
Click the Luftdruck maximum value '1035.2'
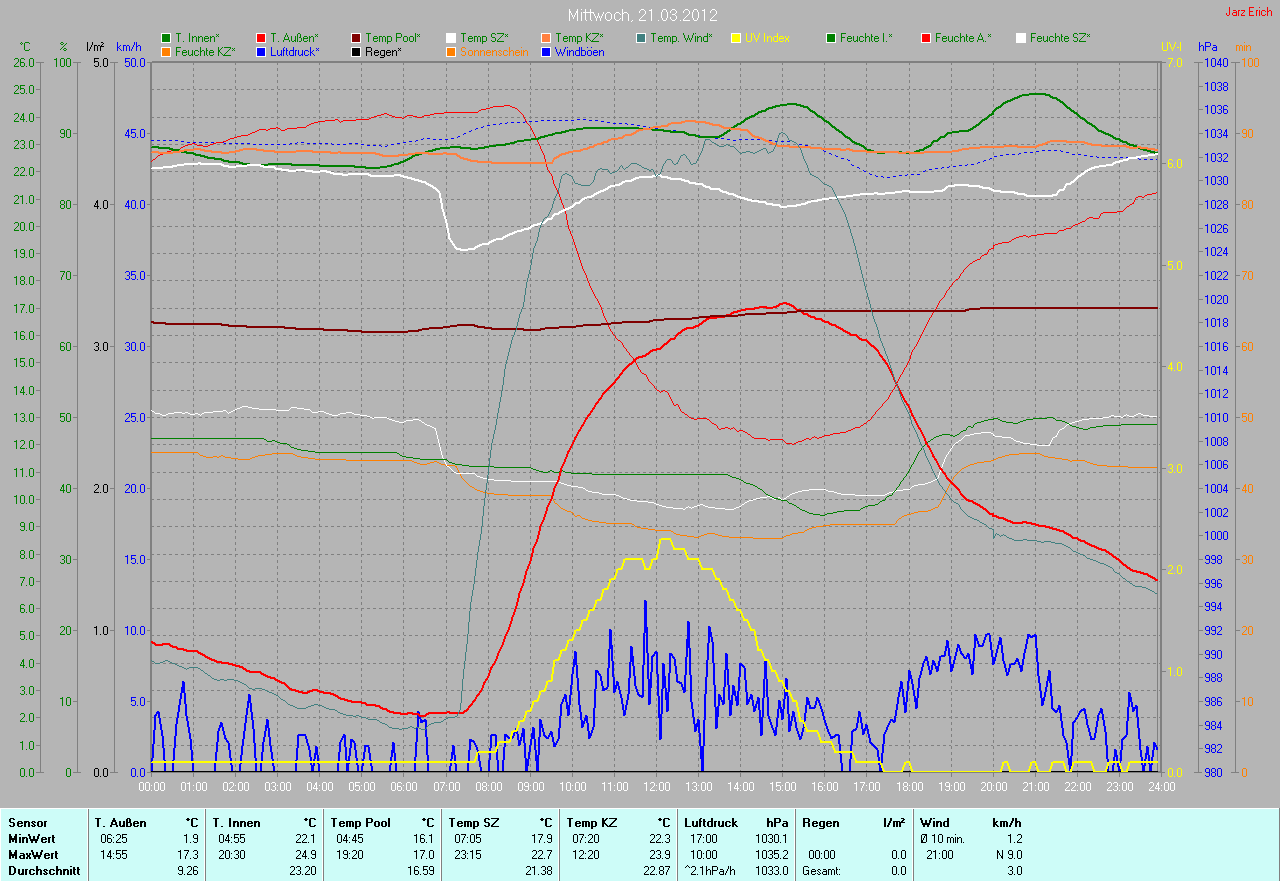click(772, 855)
